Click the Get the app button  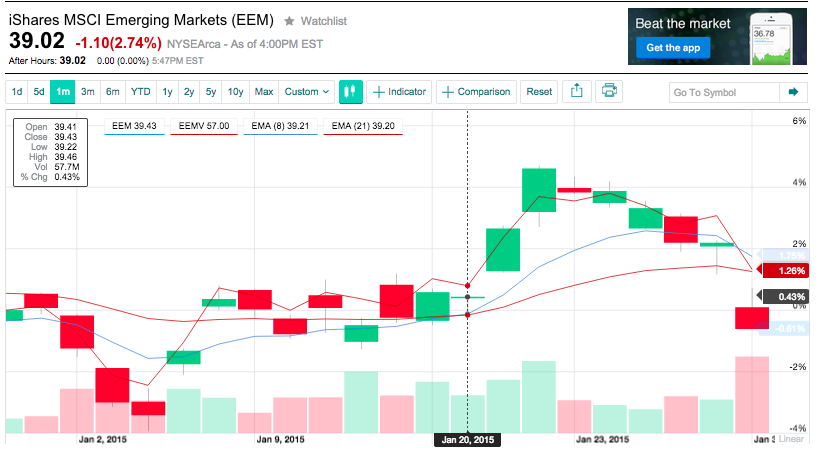(x=673, y=48)
